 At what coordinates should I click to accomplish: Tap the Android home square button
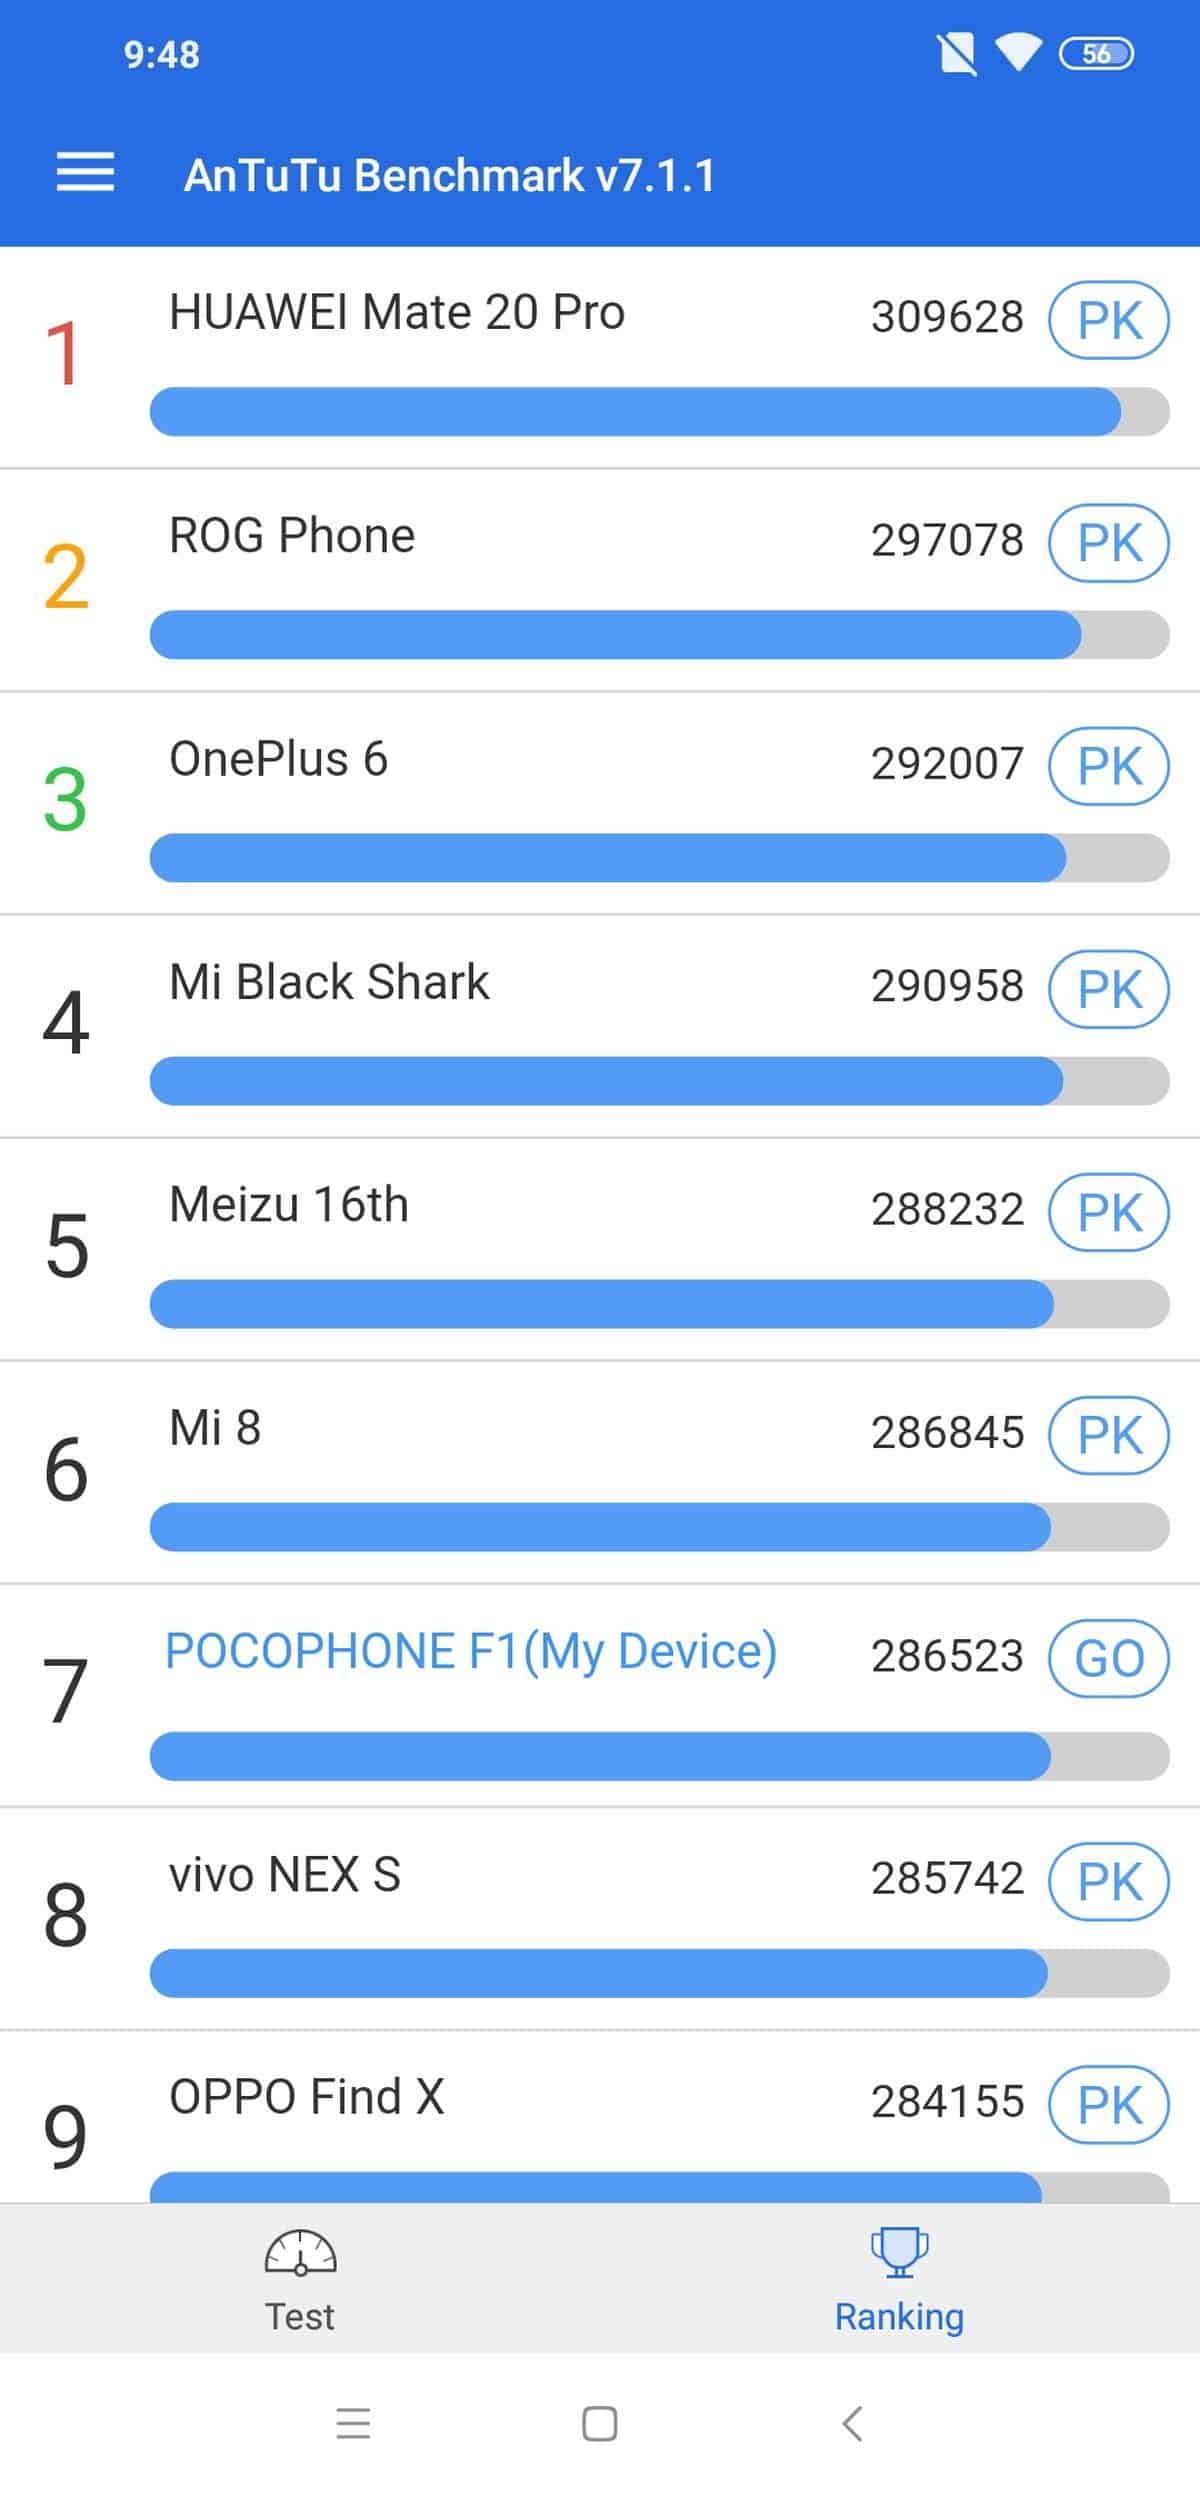[x=599, y=2424]
